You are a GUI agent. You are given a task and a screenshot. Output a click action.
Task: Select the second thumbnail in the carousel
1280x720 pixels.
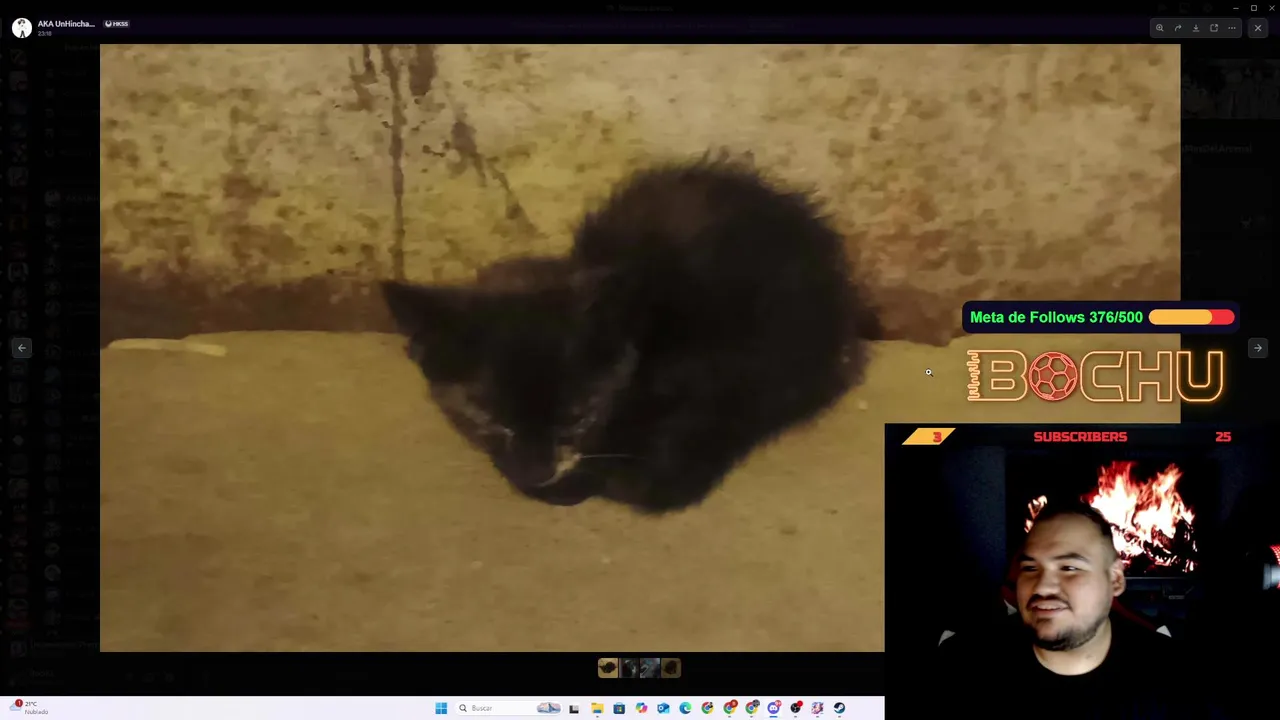pyautogui.click(x=629, y=668)
